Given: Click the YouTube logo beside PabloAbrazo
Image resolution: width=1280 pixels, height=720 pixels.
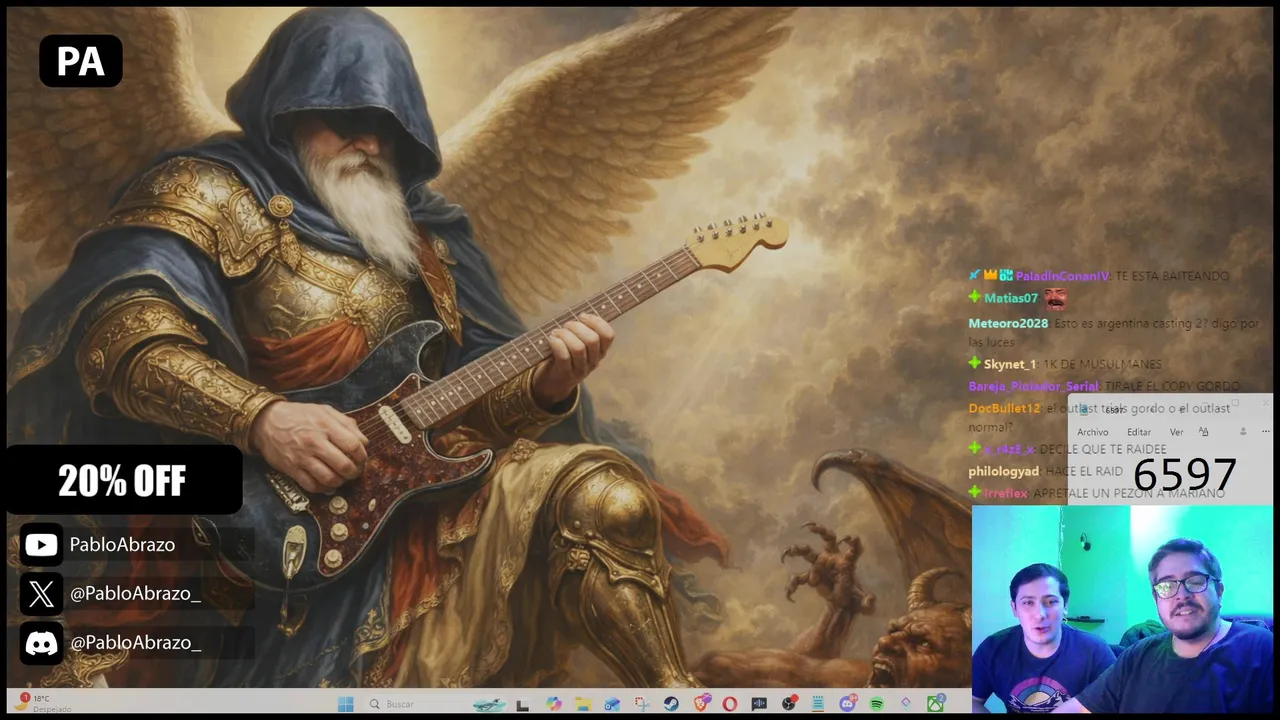Looking at the screenshot, I should (x=41, y=545).
